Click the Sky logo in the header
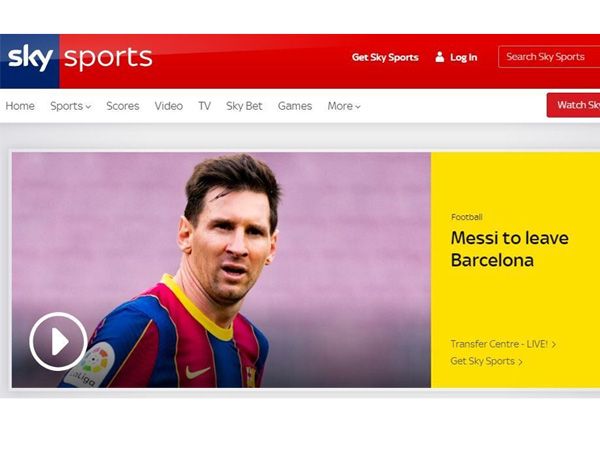 pos(30,58)
